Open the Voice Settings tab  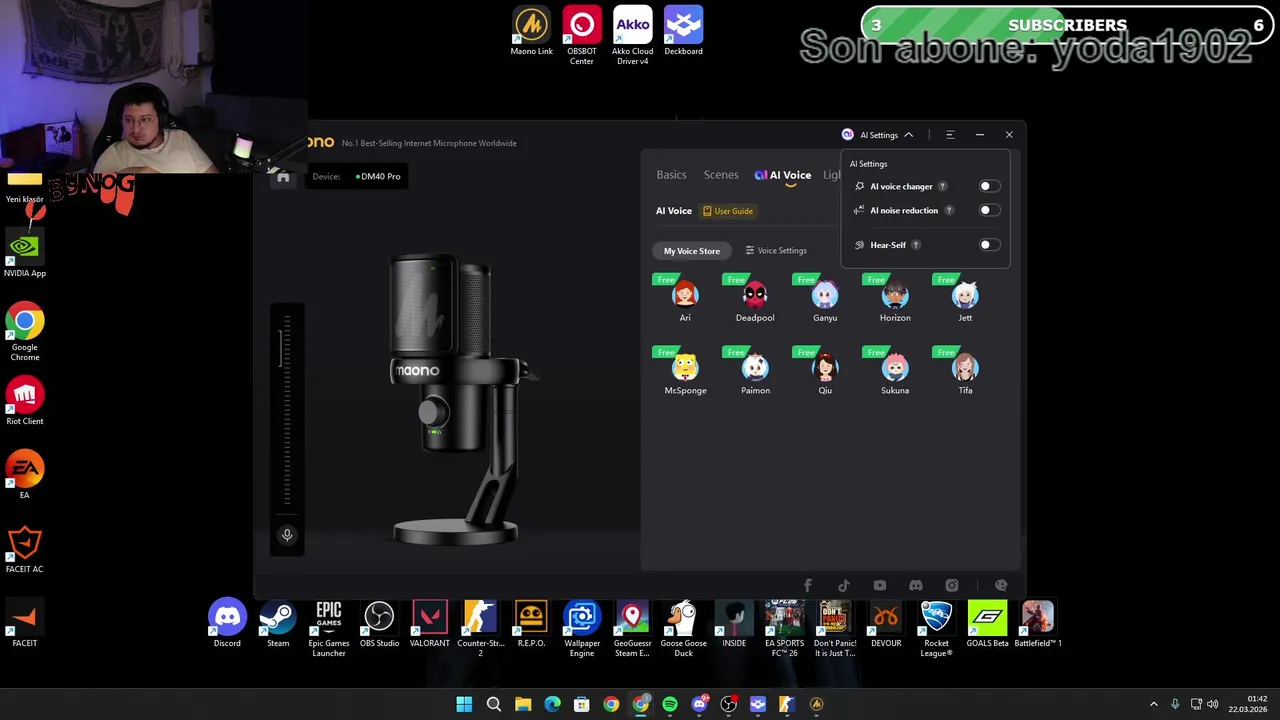coord(776,251)
